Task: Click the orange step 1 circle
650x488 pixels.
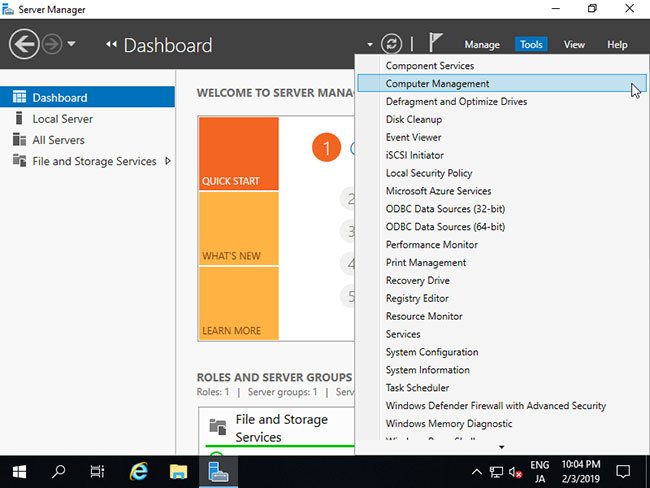Action: [x=326, y=148]
